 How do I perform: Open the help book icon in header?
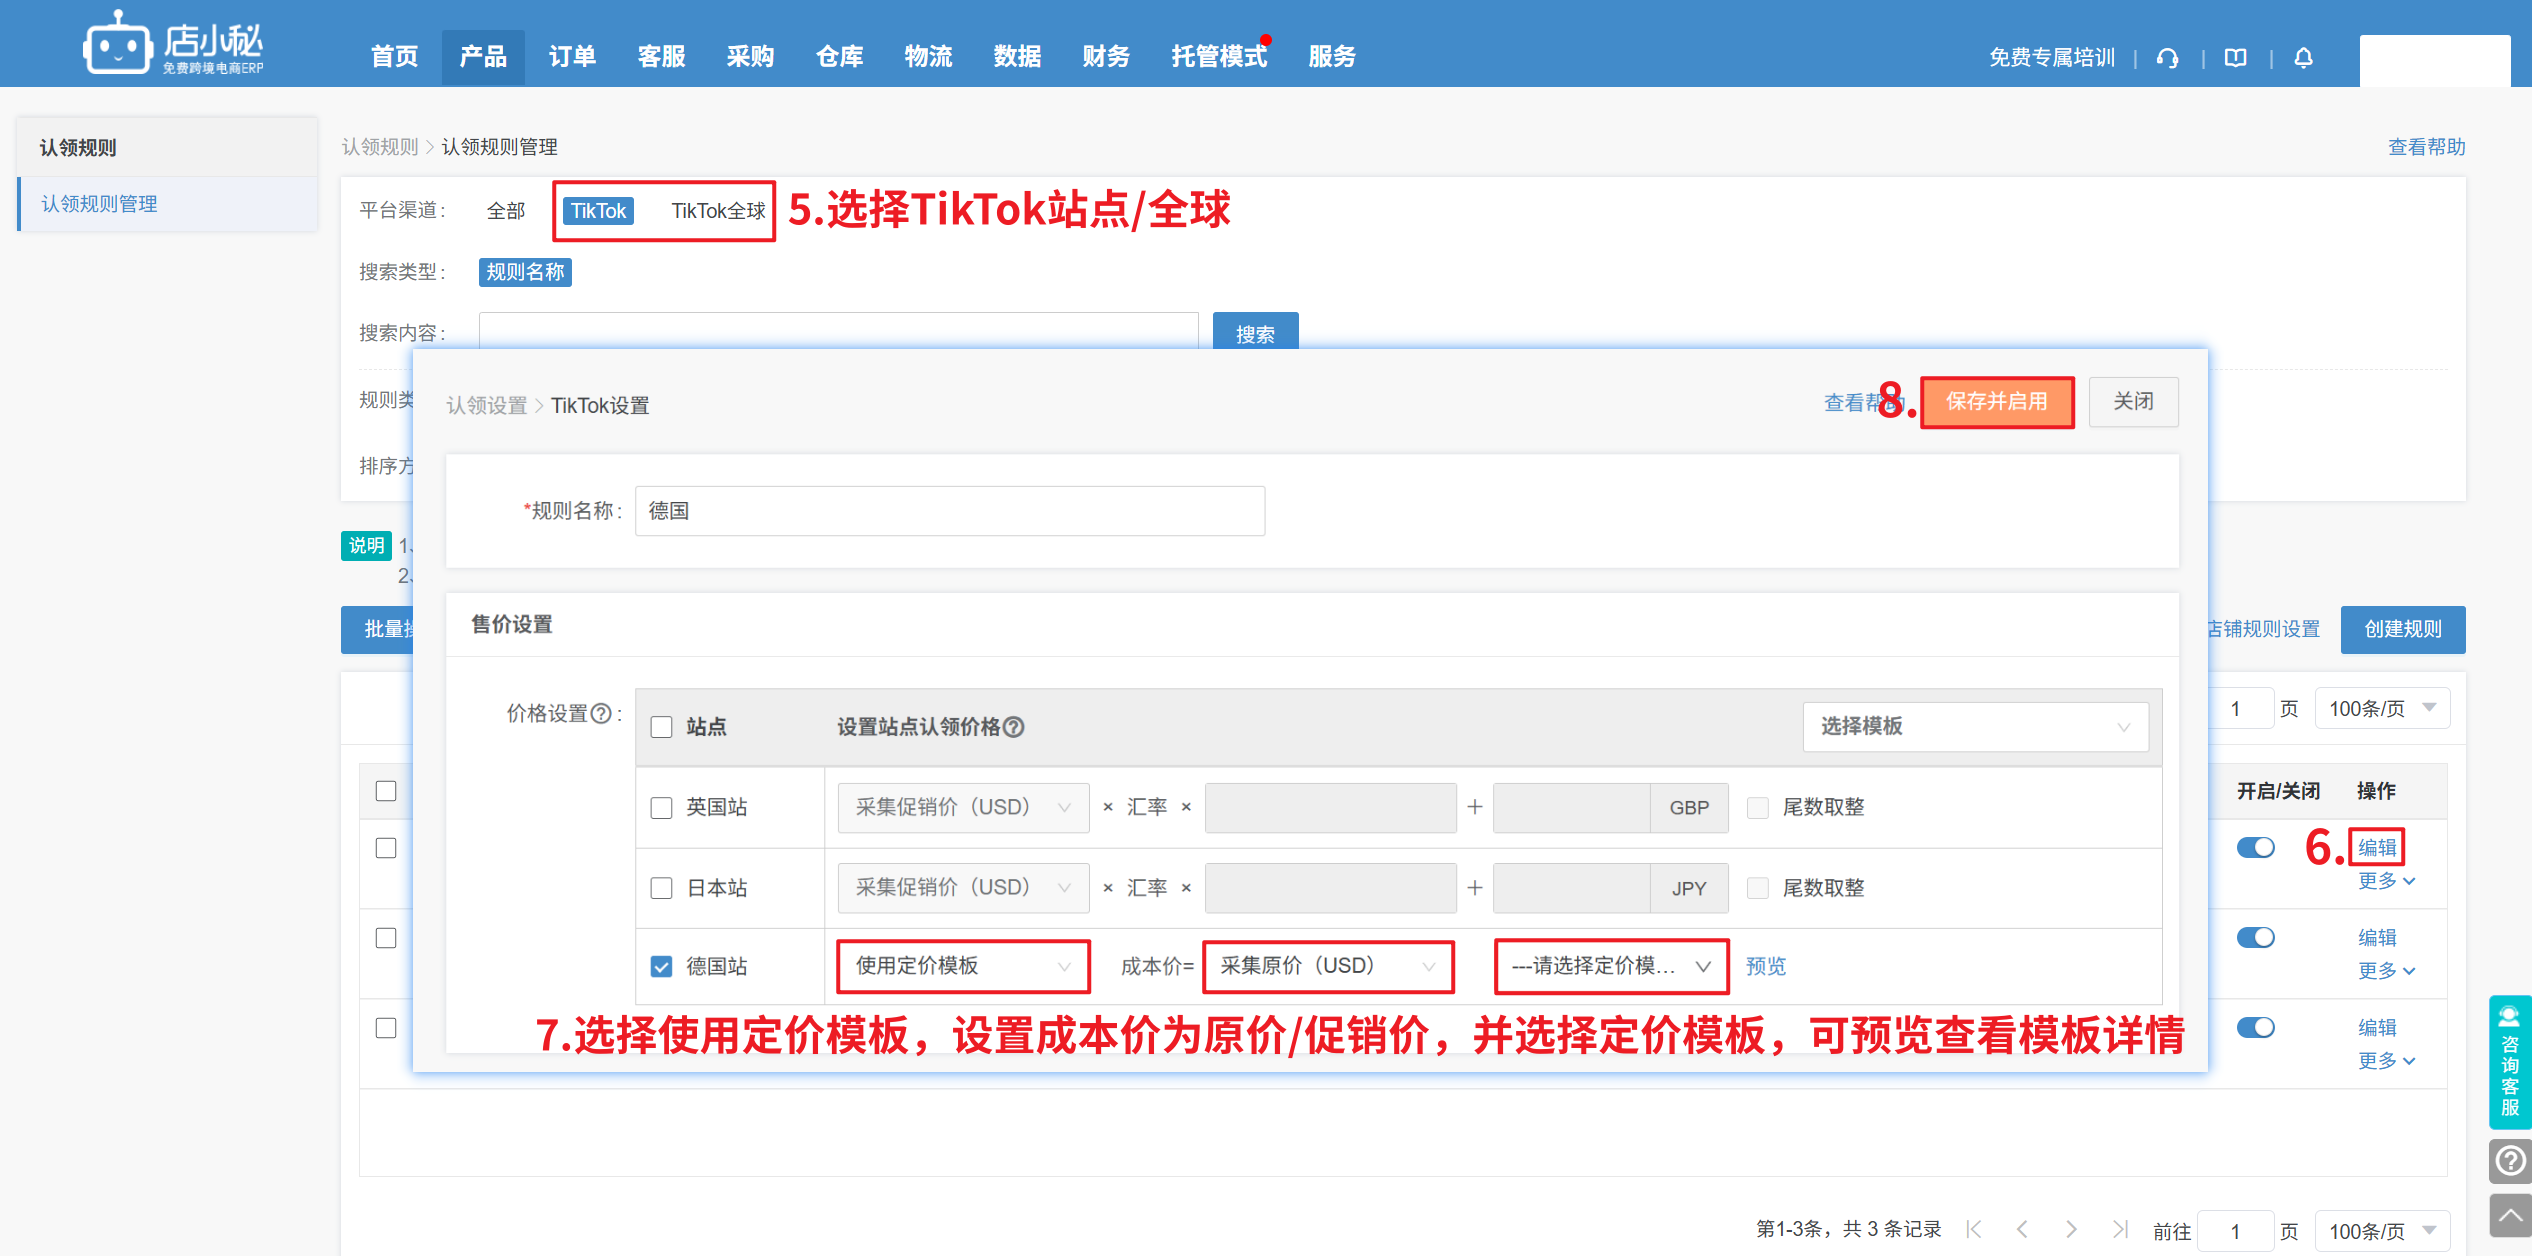click(x=2235, y=58)
